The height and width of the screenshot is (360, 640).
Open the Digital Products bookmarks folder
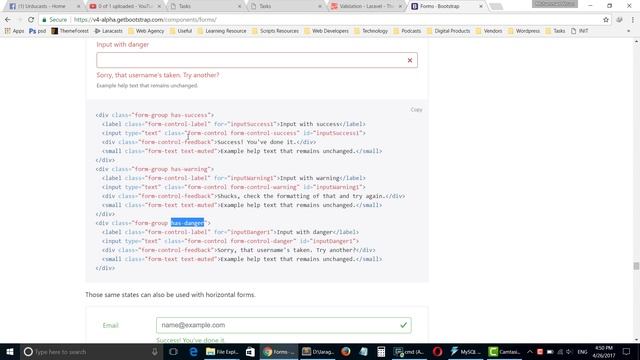click(448, 31)
